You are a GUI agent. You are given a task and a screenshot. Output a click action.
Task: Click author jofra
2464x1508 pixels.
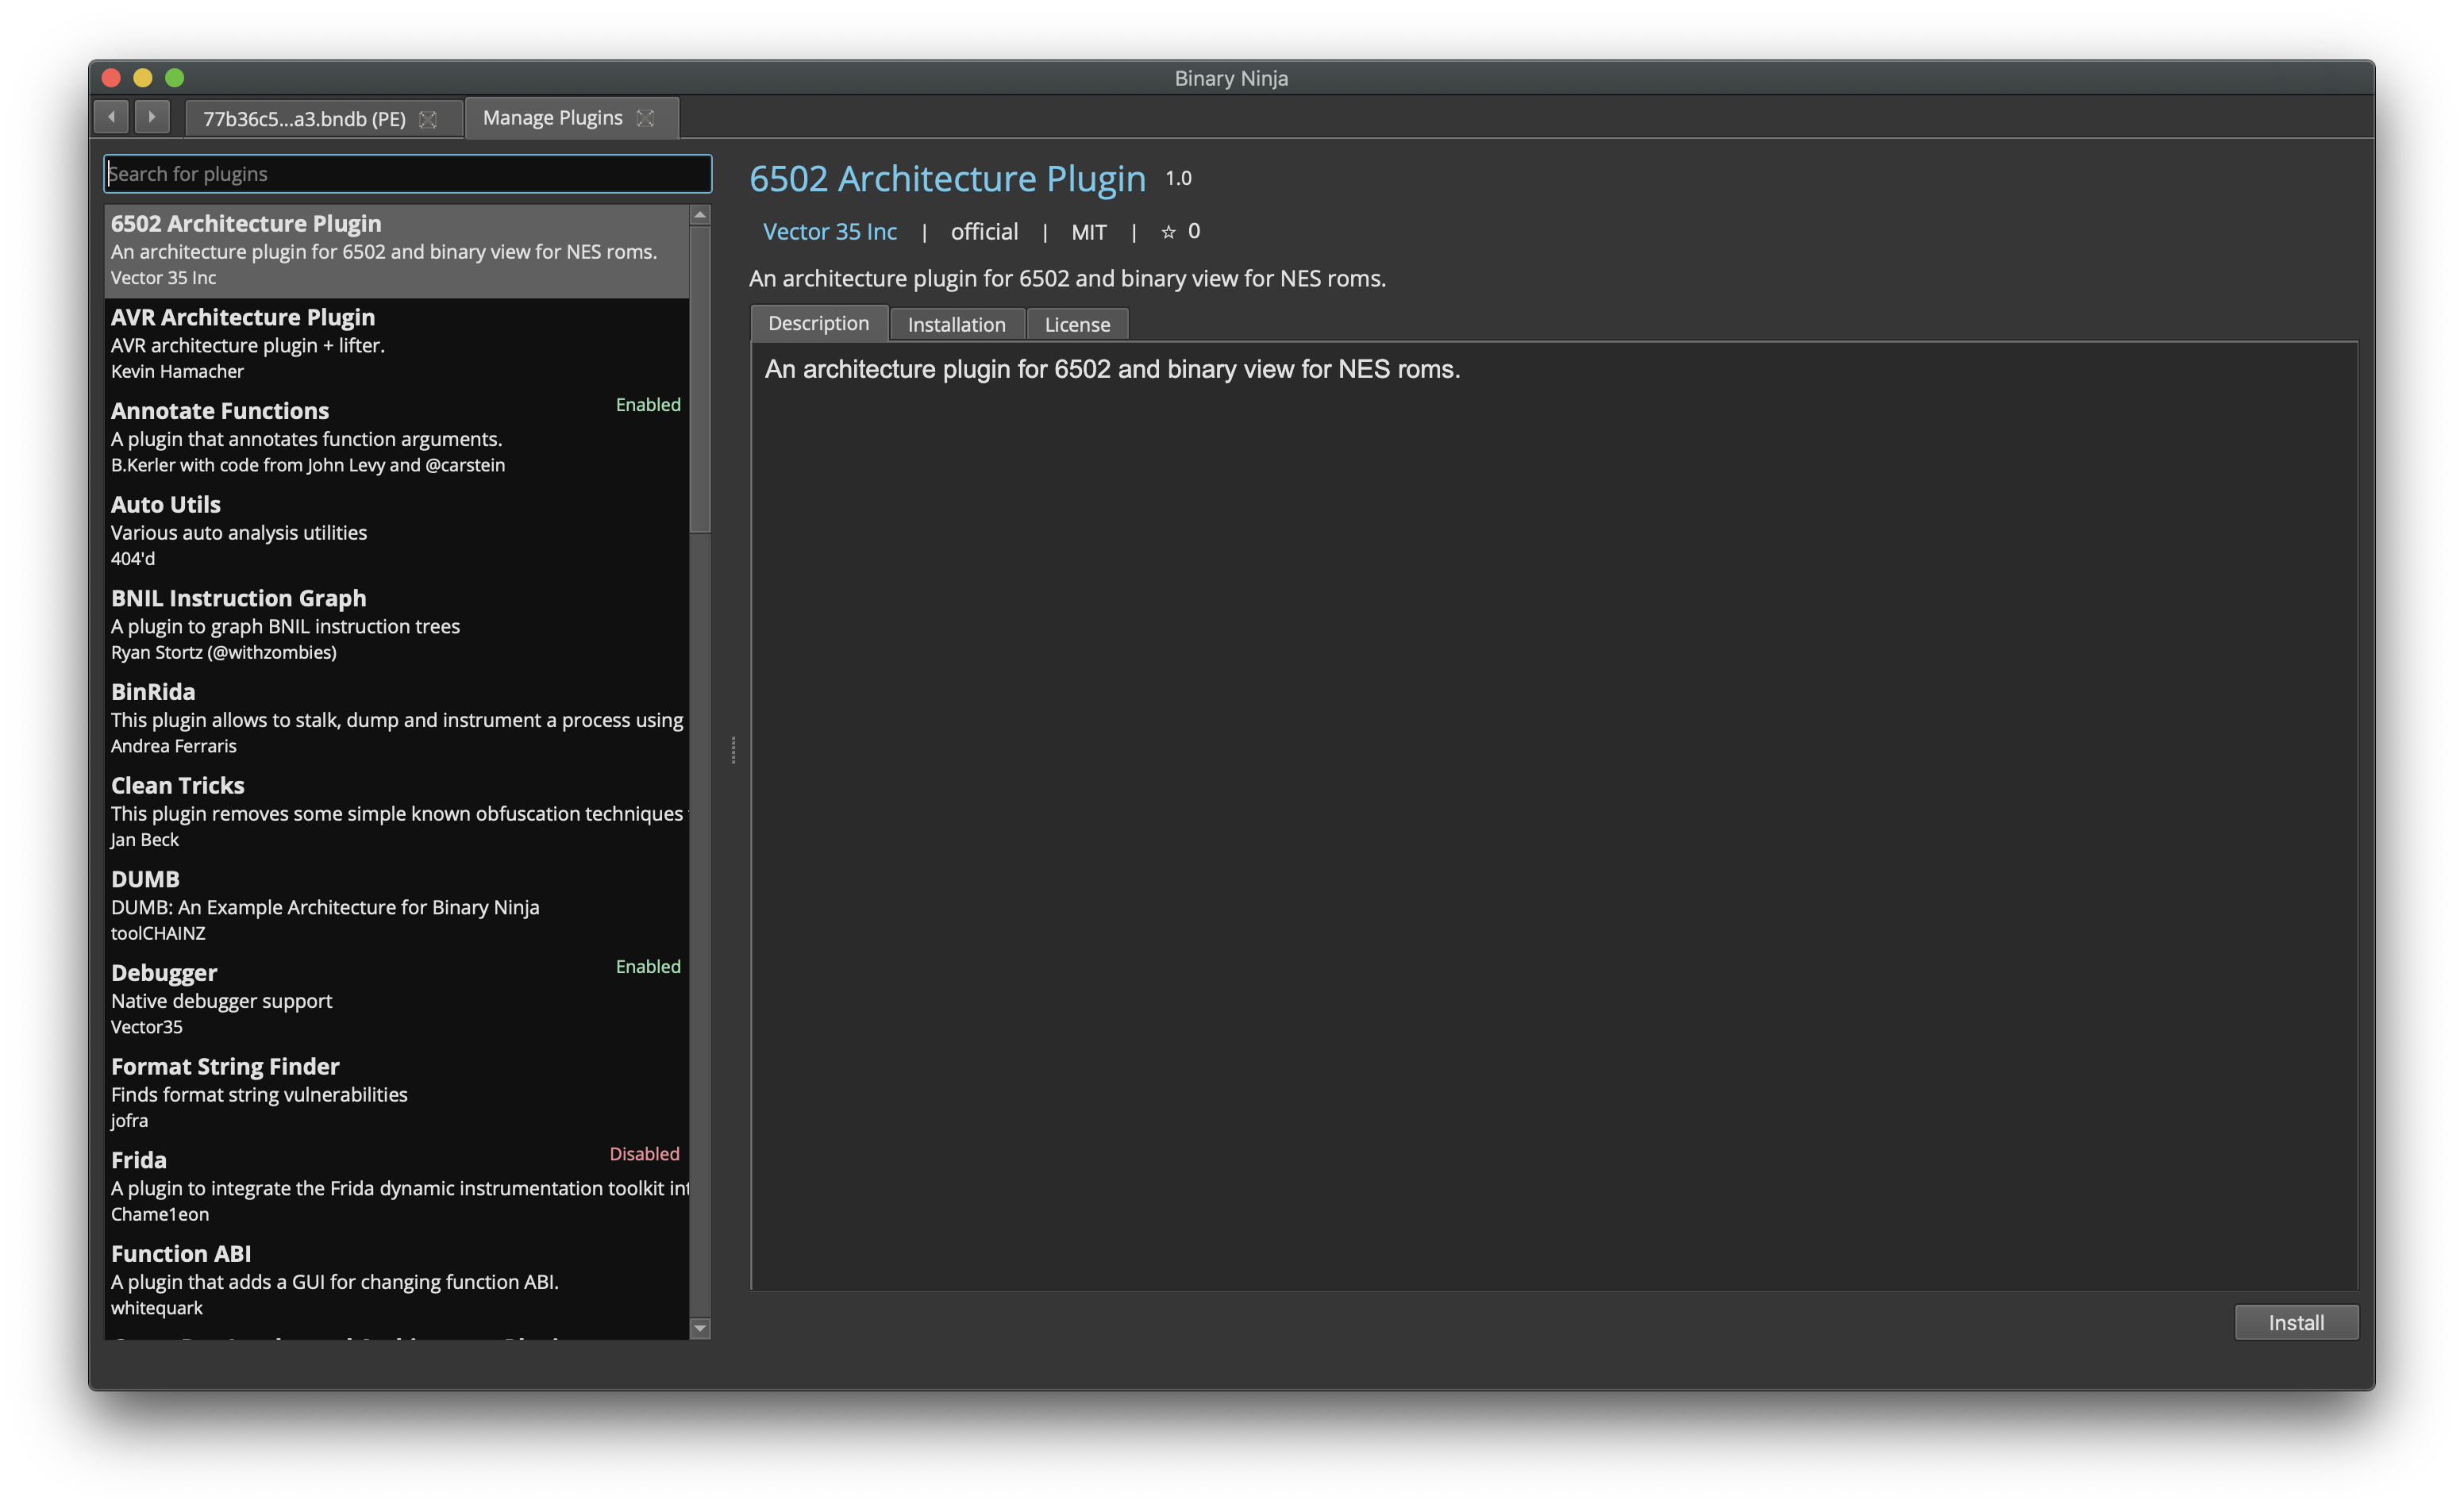pyautogui.click(x=129, y=1121)
